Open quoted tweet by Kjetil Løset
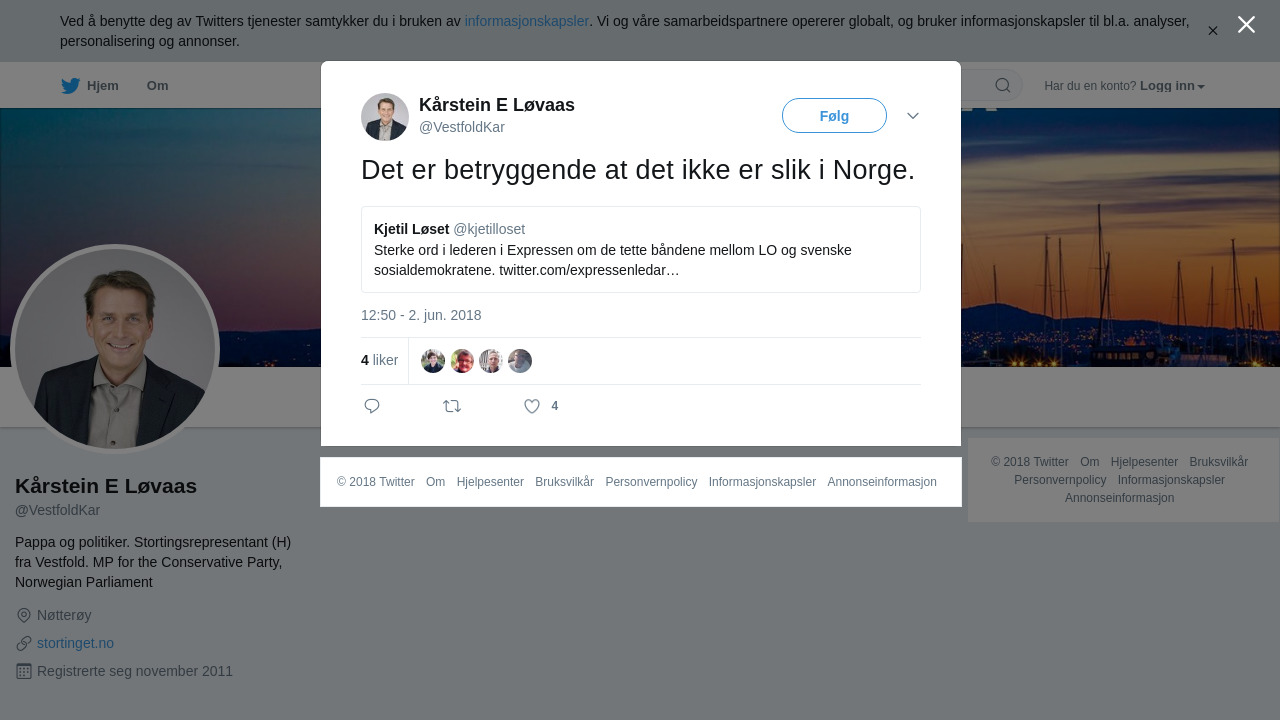The height and width of the screenshot is (720, 1280). [x=641, y=250]
